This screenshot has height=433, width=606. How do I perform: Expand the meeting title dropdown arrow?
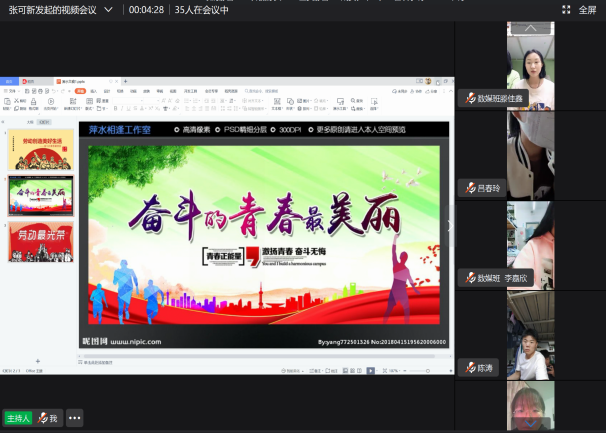coord(118,9)
